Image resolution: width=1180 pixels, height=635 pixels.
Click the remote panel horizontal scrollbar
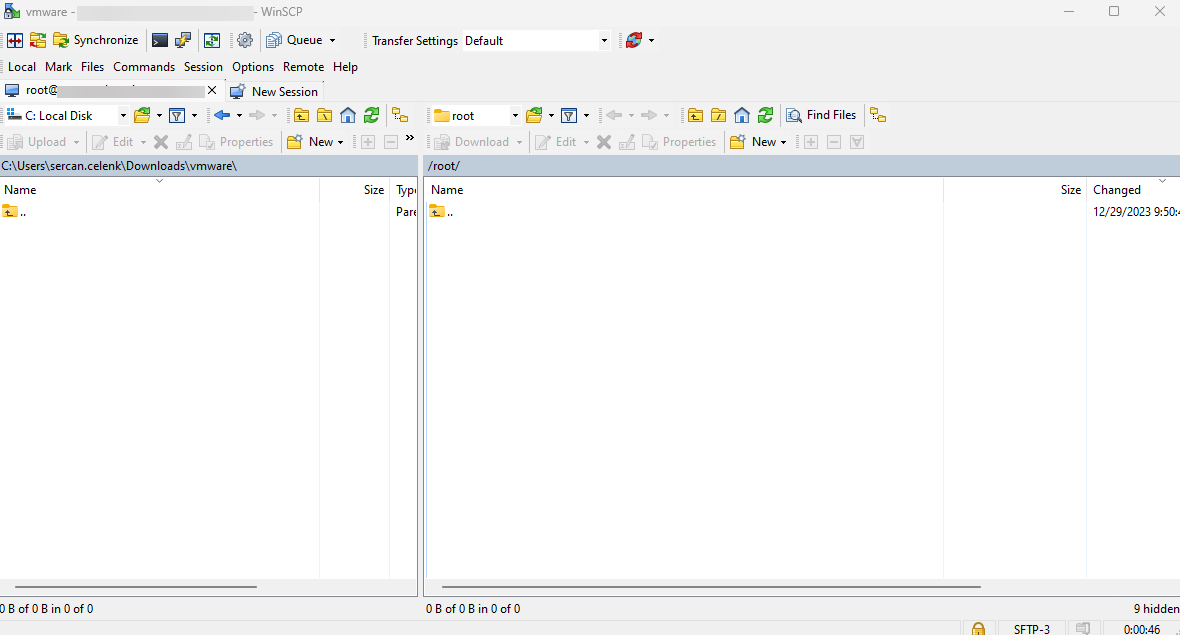click(711, 587)
